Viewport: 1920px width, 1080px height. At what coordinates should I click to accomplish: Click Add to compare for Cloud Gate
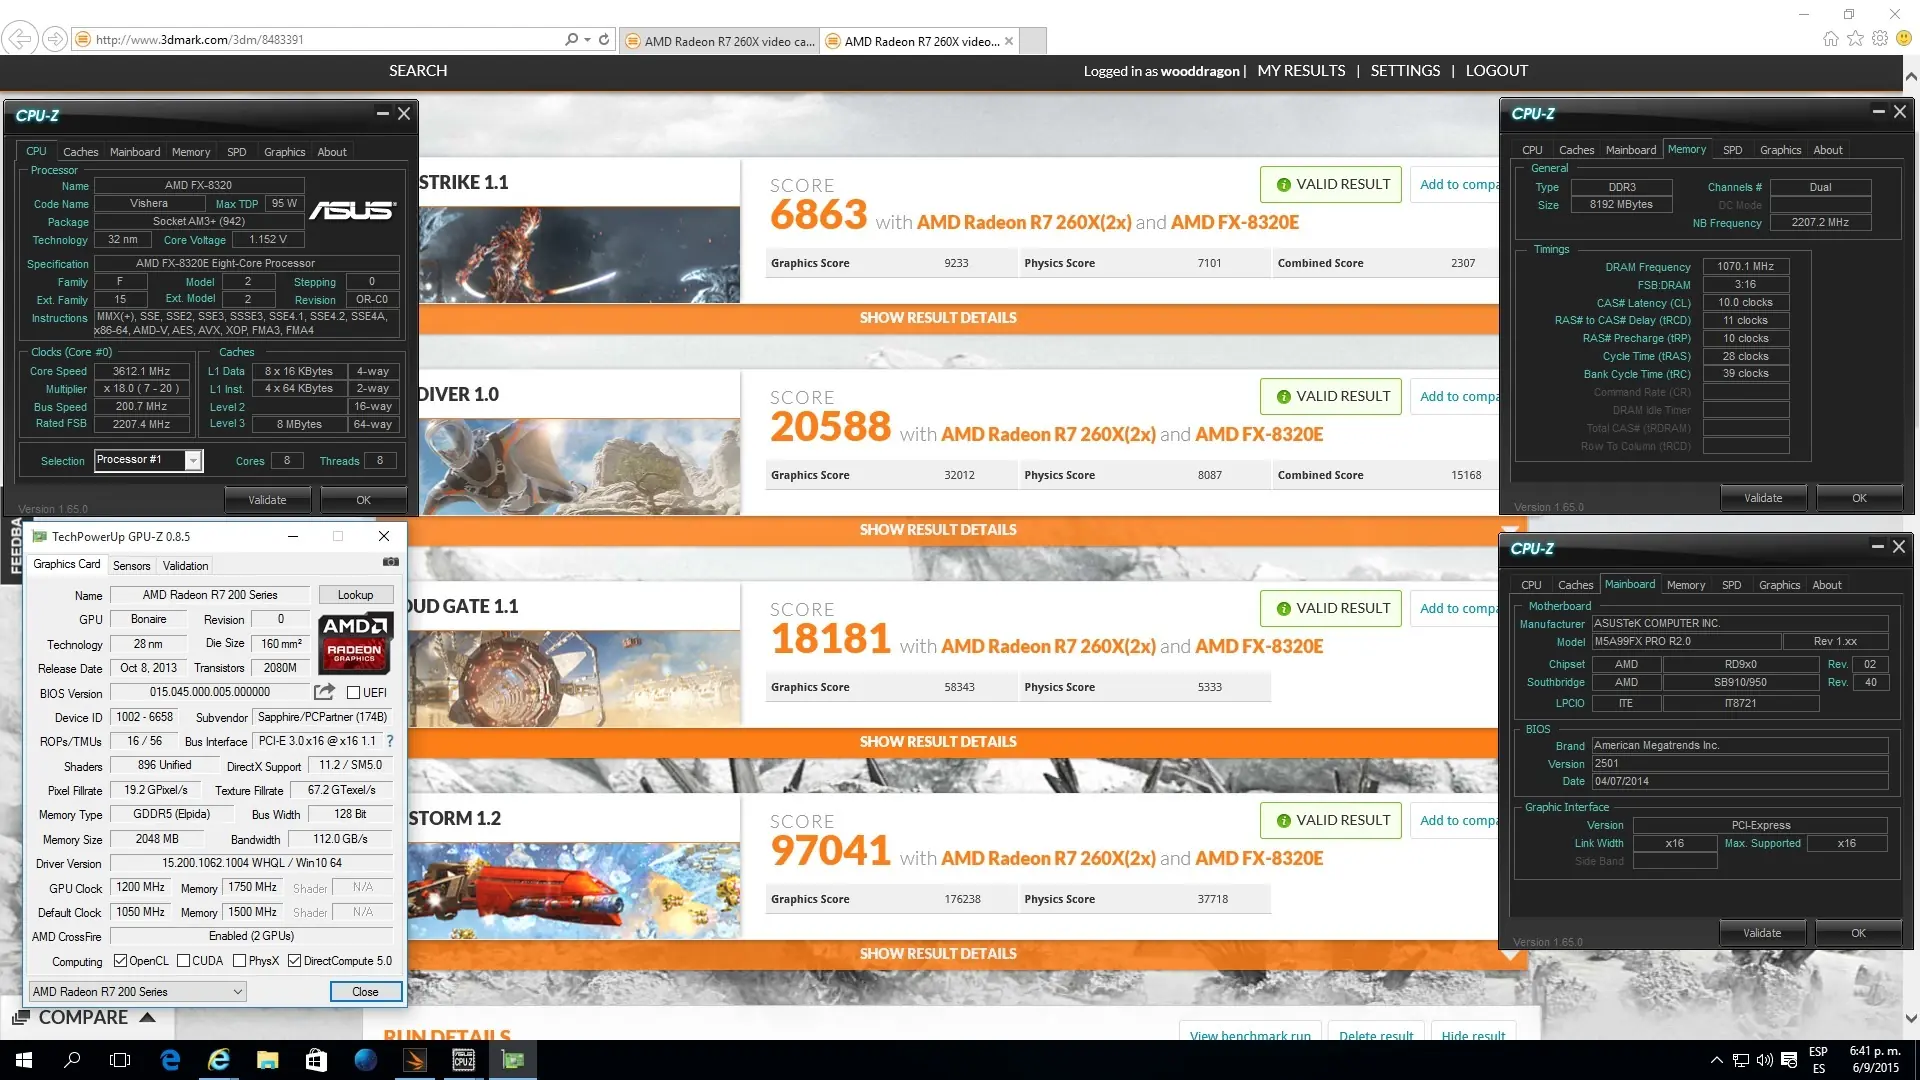coord(1458,608)
